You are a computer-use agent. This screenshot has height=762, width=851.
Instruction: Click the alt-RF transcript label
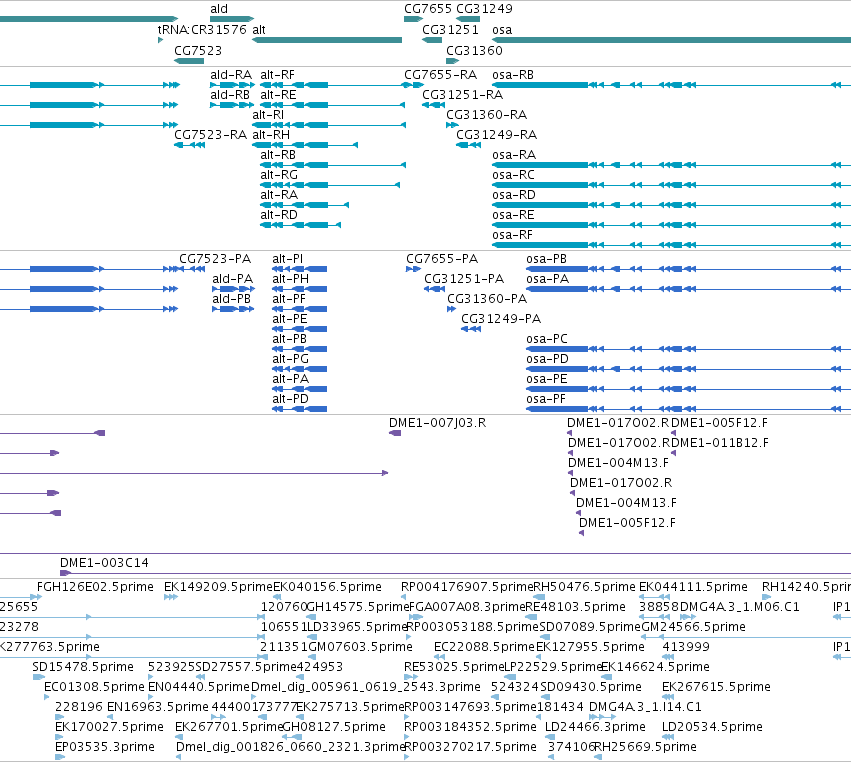tap(277, 75)
